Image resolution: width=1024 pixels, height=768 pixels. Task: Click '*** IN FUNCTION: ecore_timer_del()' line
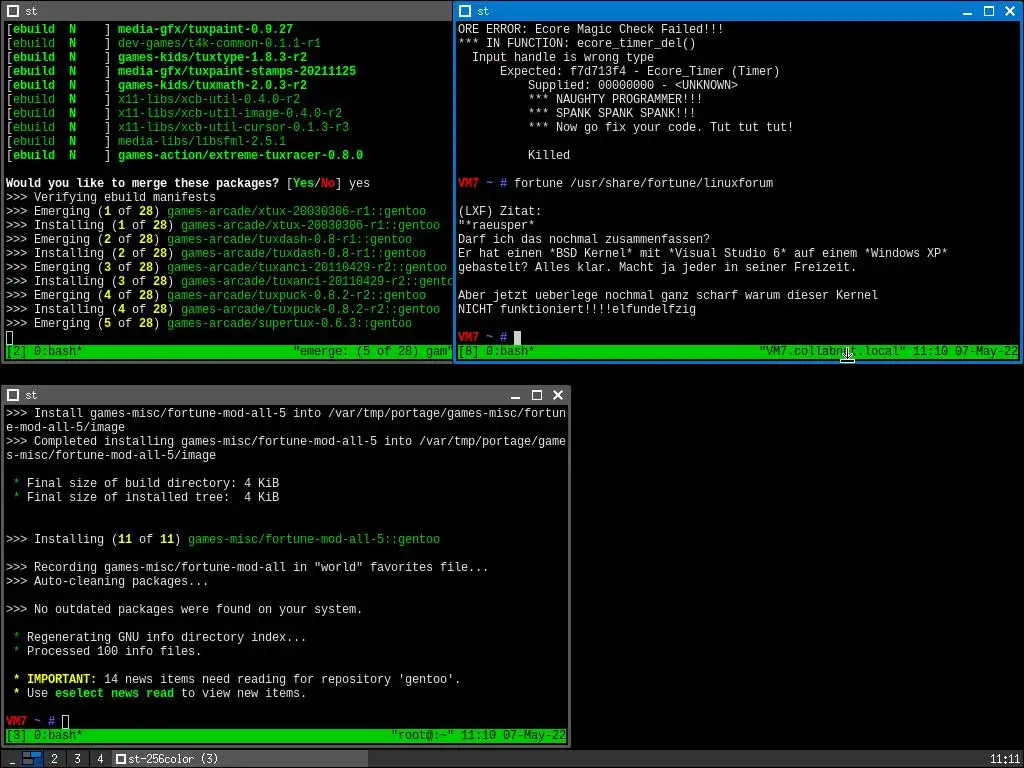(577, 43)
